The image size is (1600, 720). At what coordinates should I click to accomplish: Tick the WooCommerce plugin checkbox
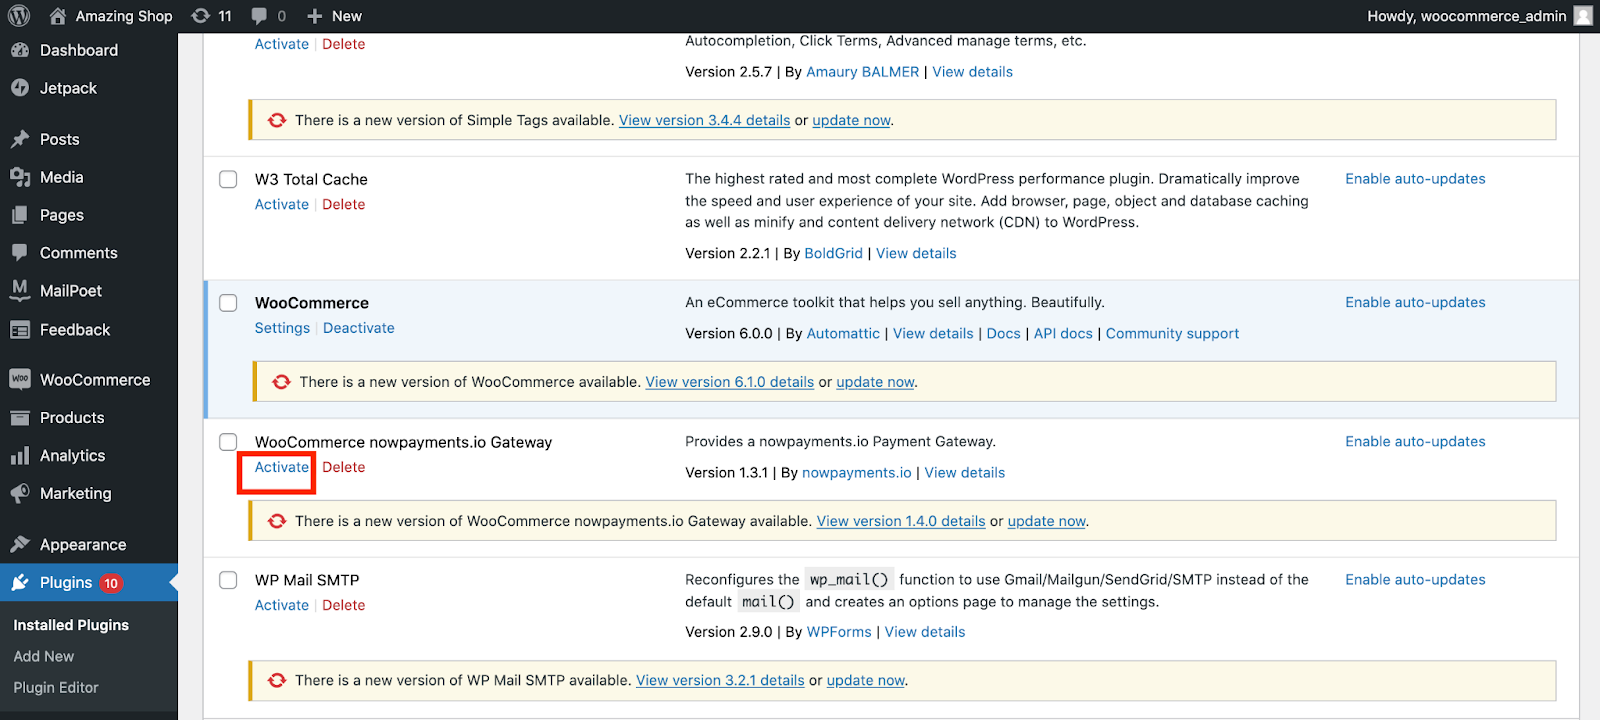[228, 303]
